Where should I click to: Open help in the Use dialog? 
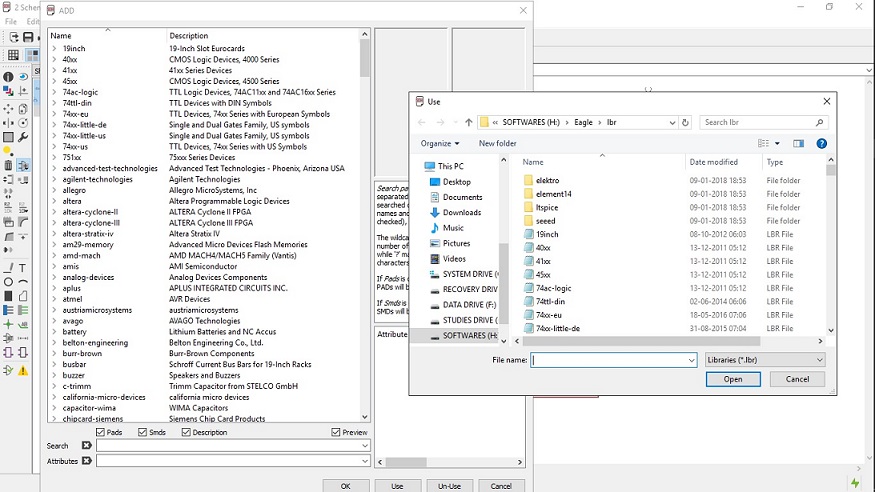click(821, 143)
